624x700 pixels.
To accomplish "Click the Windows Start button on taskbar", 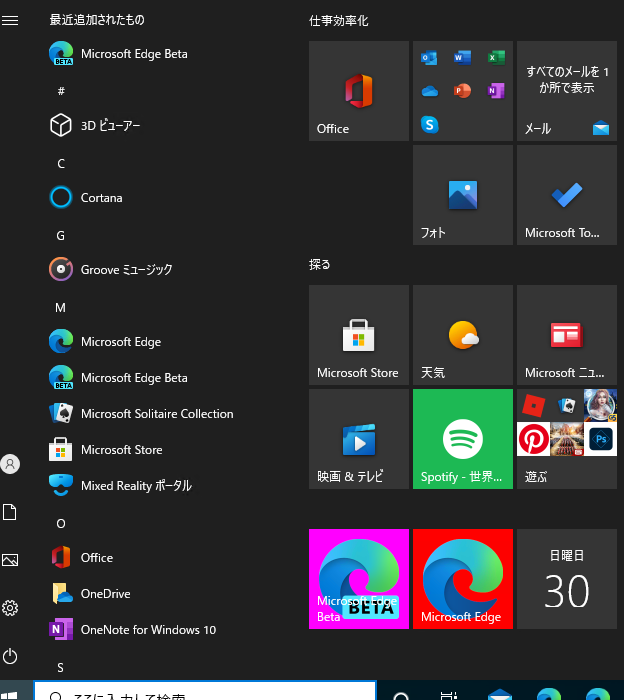I will click(x=10, y=696).
